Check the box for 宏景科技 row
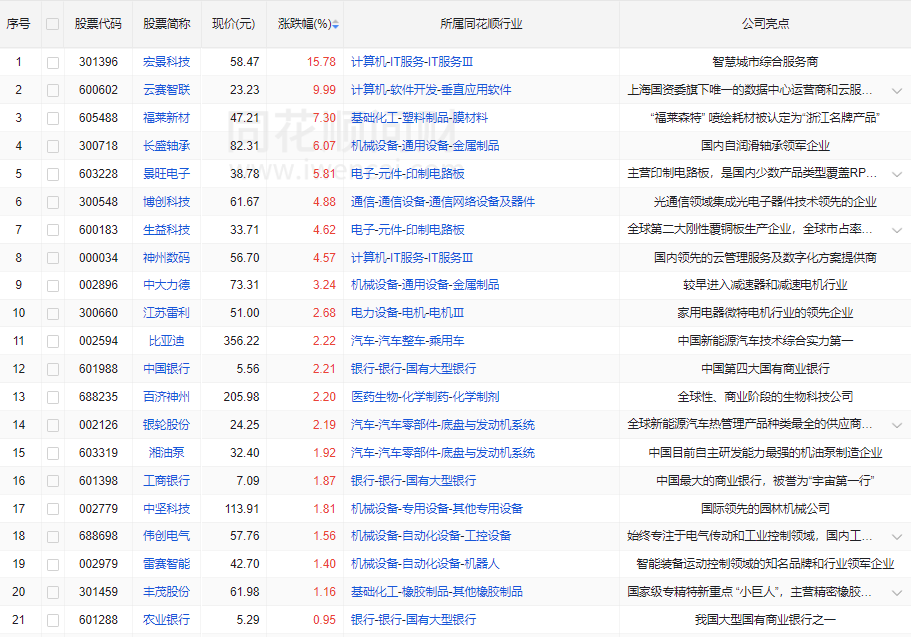The image size is (919, 637). point(53,62)
